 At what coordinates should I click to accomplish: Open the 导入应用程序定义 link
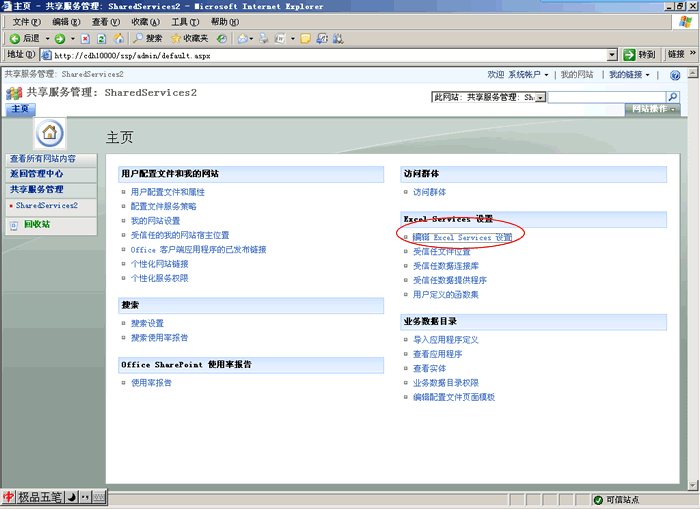point(446,340)
